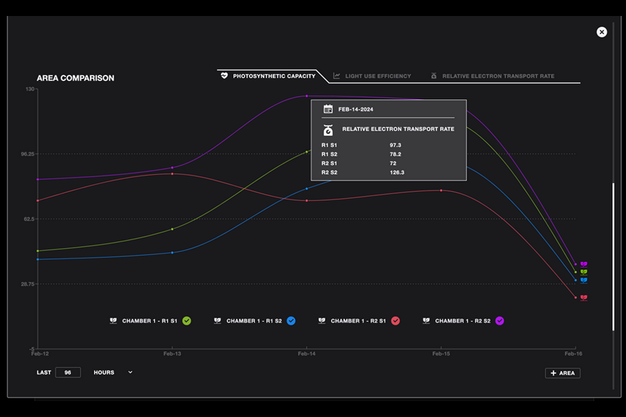This screenshot has width=626, height=417.
Task: Click the red end marker on Feb-16
Action: point(584,297)
